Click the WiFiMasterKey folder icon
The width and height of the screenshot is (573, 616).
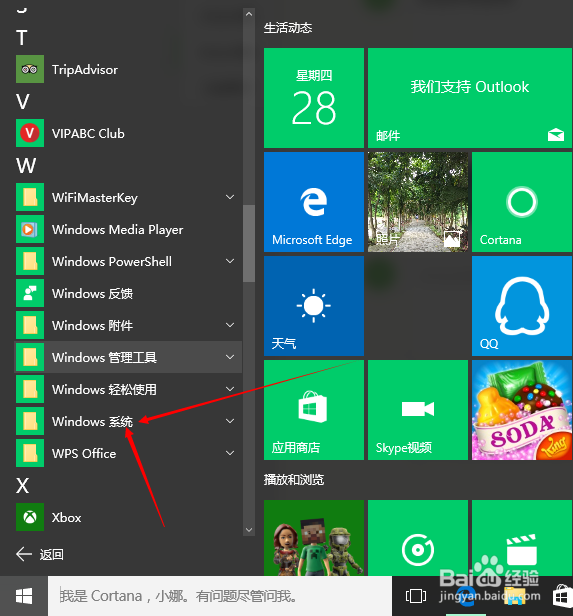[x=30, y=197]
